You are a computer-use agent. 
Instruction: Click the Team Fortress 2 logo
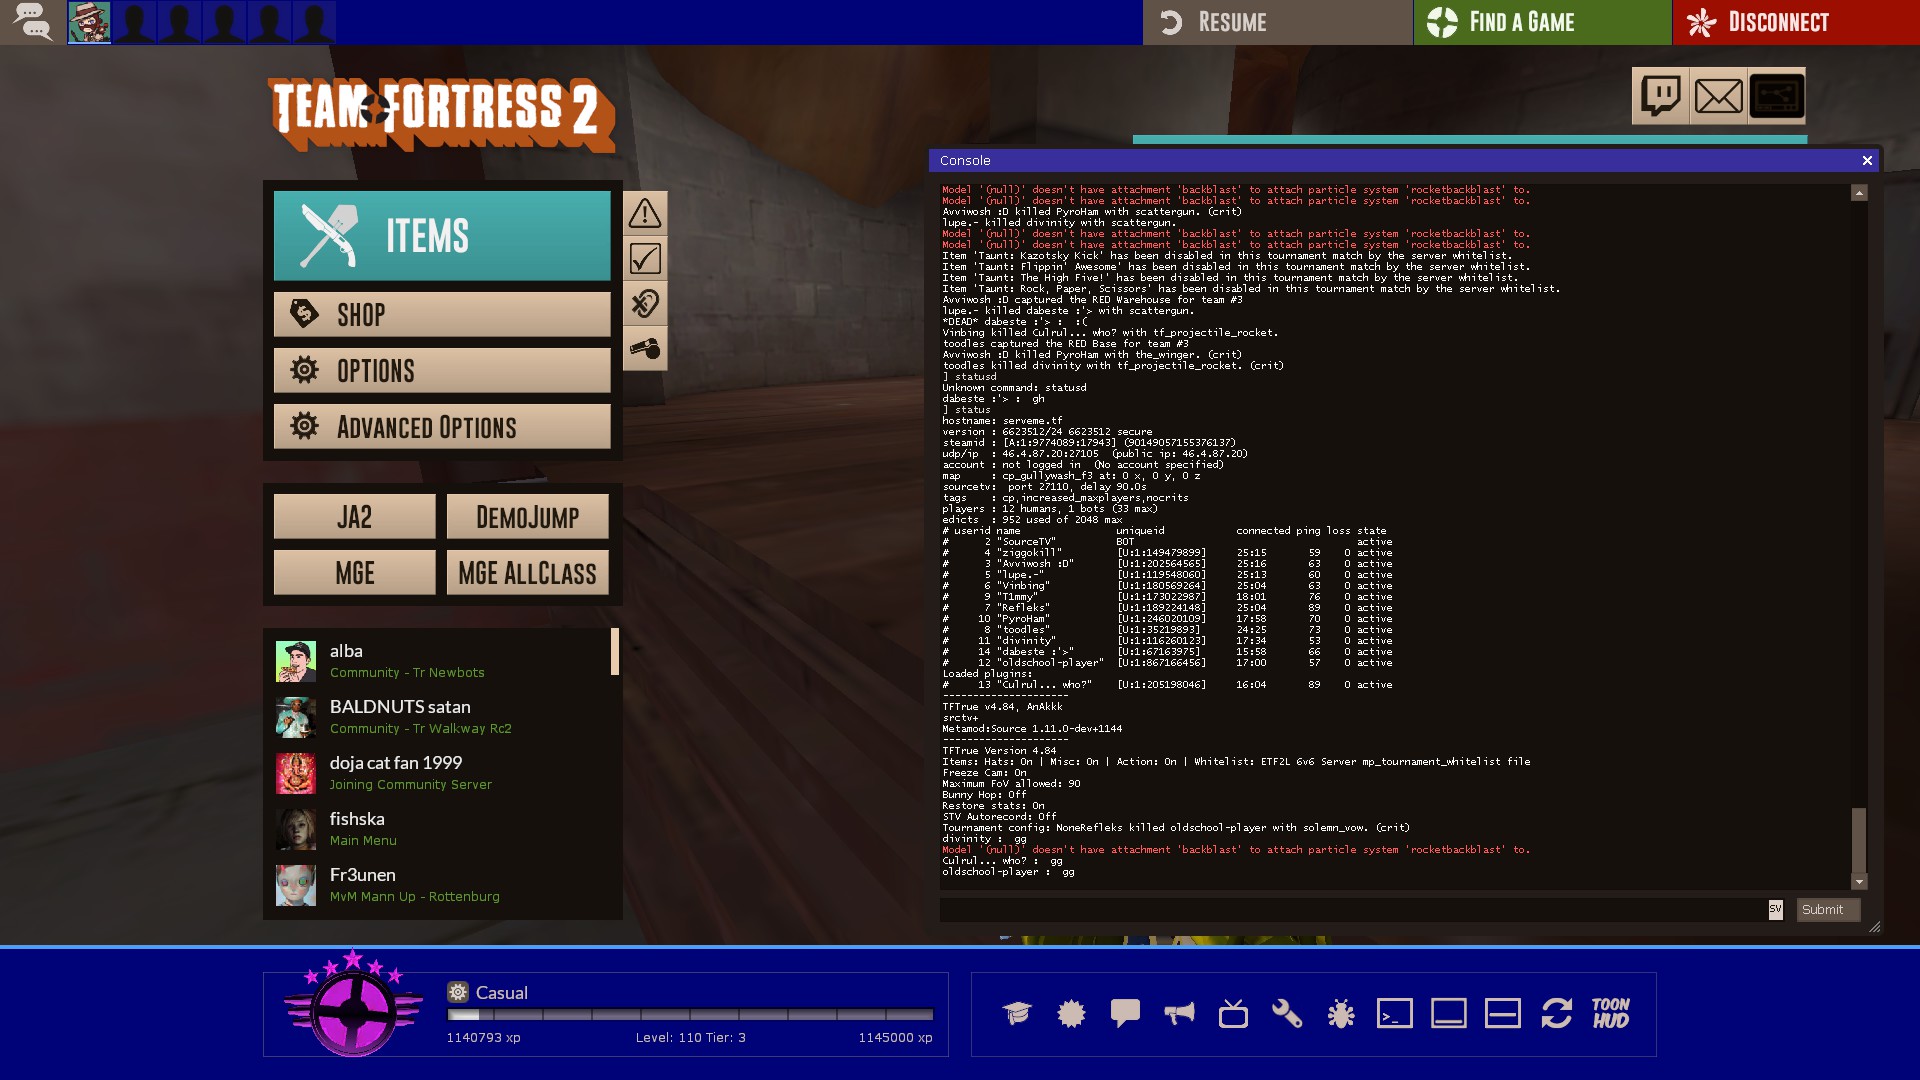(x=440, y=114)
